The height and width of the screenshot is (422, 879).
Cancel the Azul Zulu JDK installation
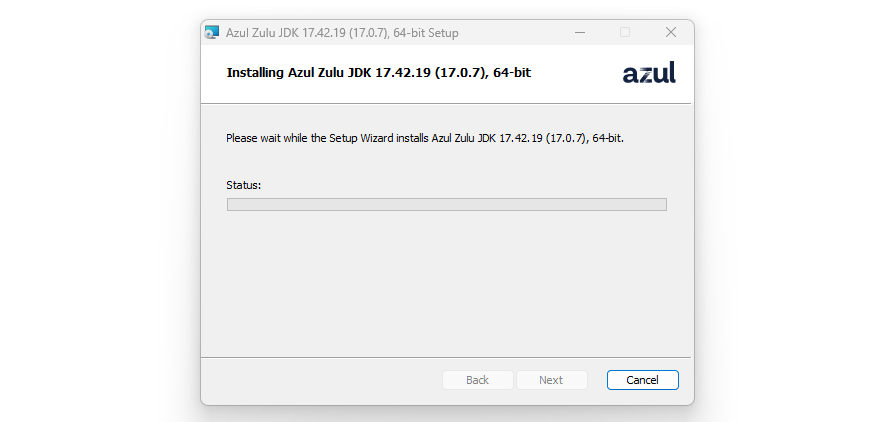642,380
